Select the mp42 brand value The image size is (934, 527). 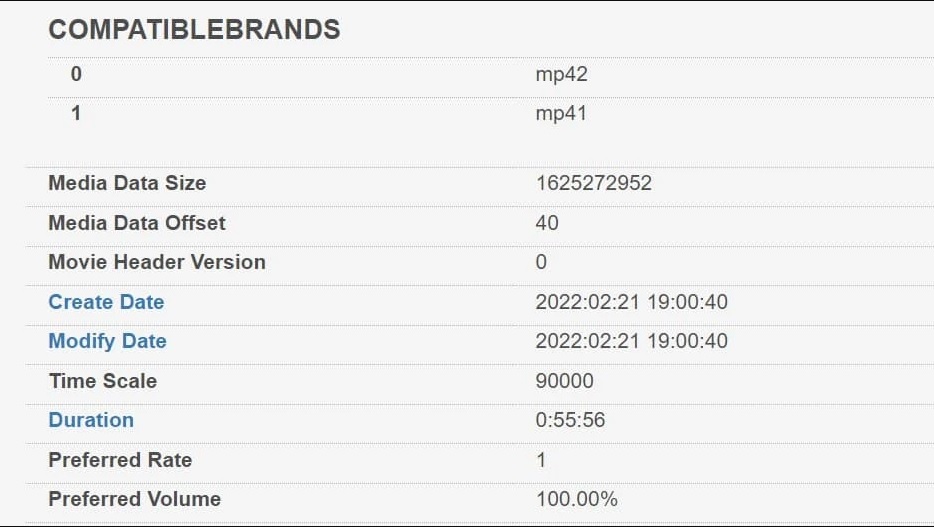(x=561, y=74)
